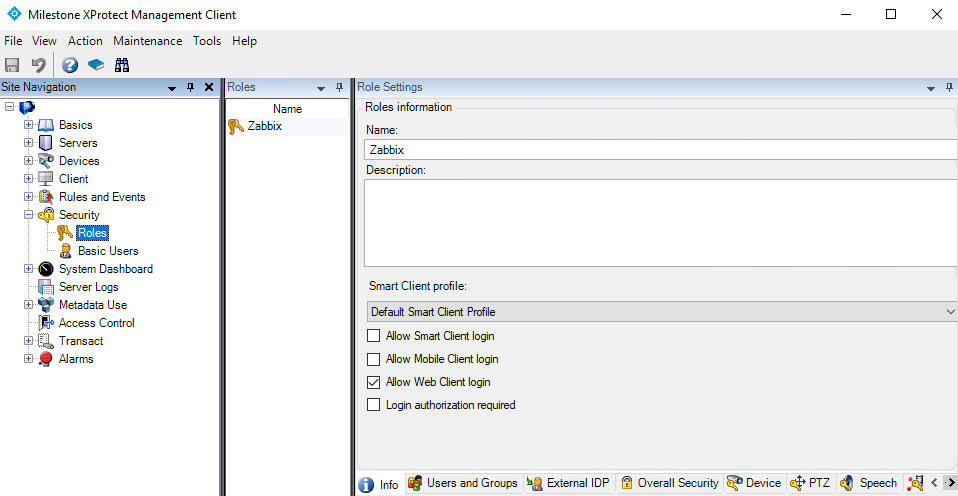Enable Allow Smart Client login

pyautogui.click(x=373, y=336)
